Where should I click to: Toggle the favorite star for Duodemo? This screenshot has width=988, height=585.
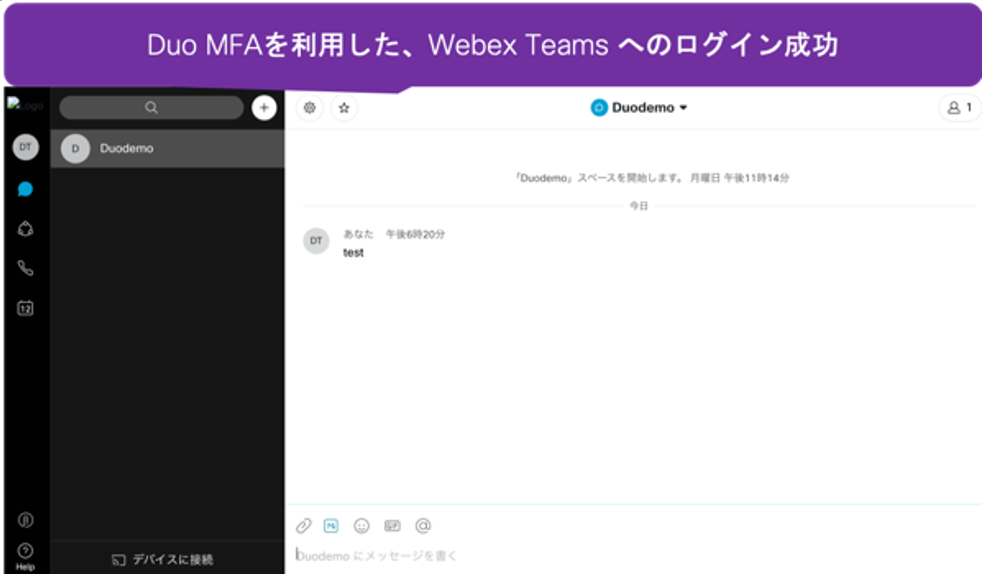coord(343,107)
